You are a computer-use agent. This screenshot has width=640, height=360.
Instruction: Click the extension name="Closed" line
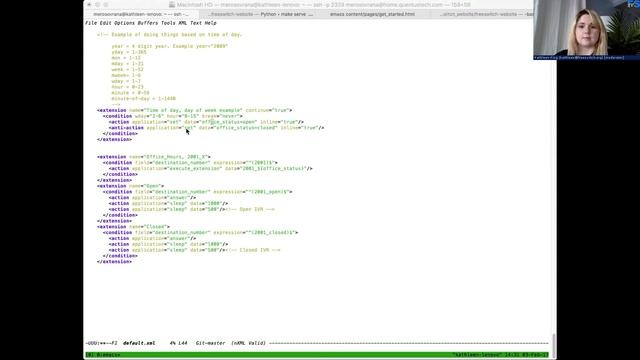(x=133, y=227)
